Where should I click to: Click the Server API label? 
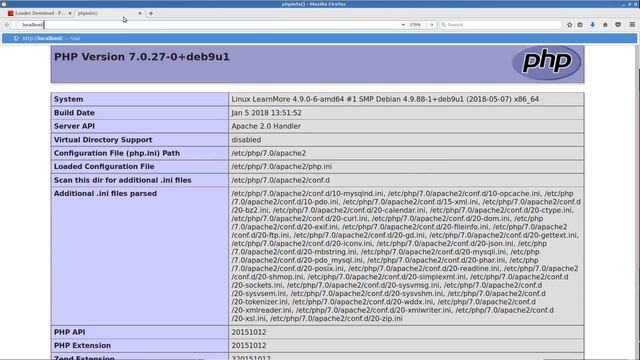click(74, 126)
